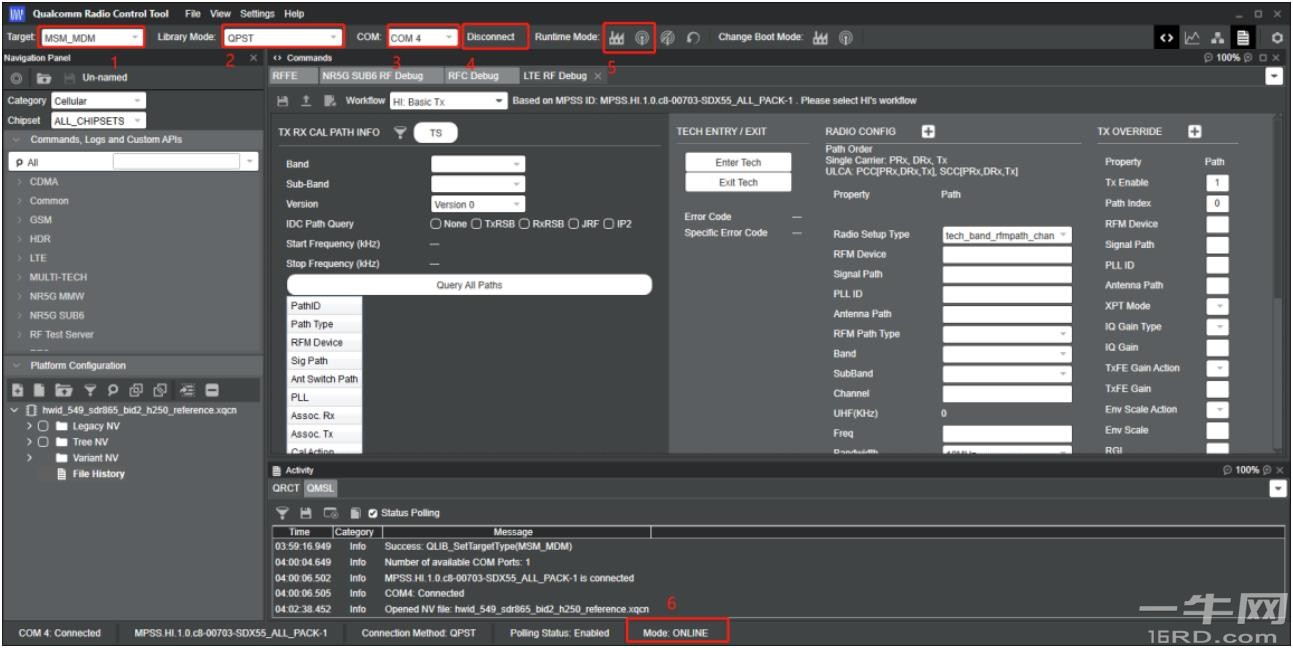Click the search icon in Platform Configuration toolbar
The height and width of the screenshot is (648, 1293).
[x=113, y=390]
